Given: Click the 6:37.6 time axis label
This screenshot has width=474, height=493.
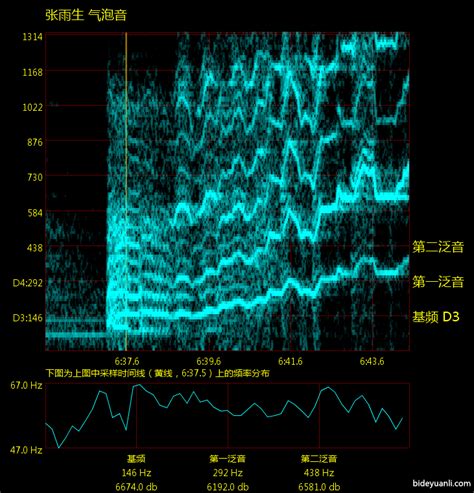Looking at the screenshot, I should (x=127, y=361).
